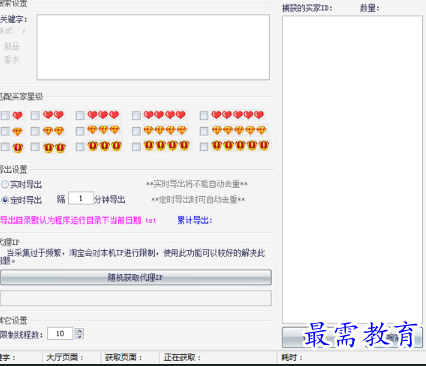
Task: Check the four red hearts level box
Action: [136, 116]
